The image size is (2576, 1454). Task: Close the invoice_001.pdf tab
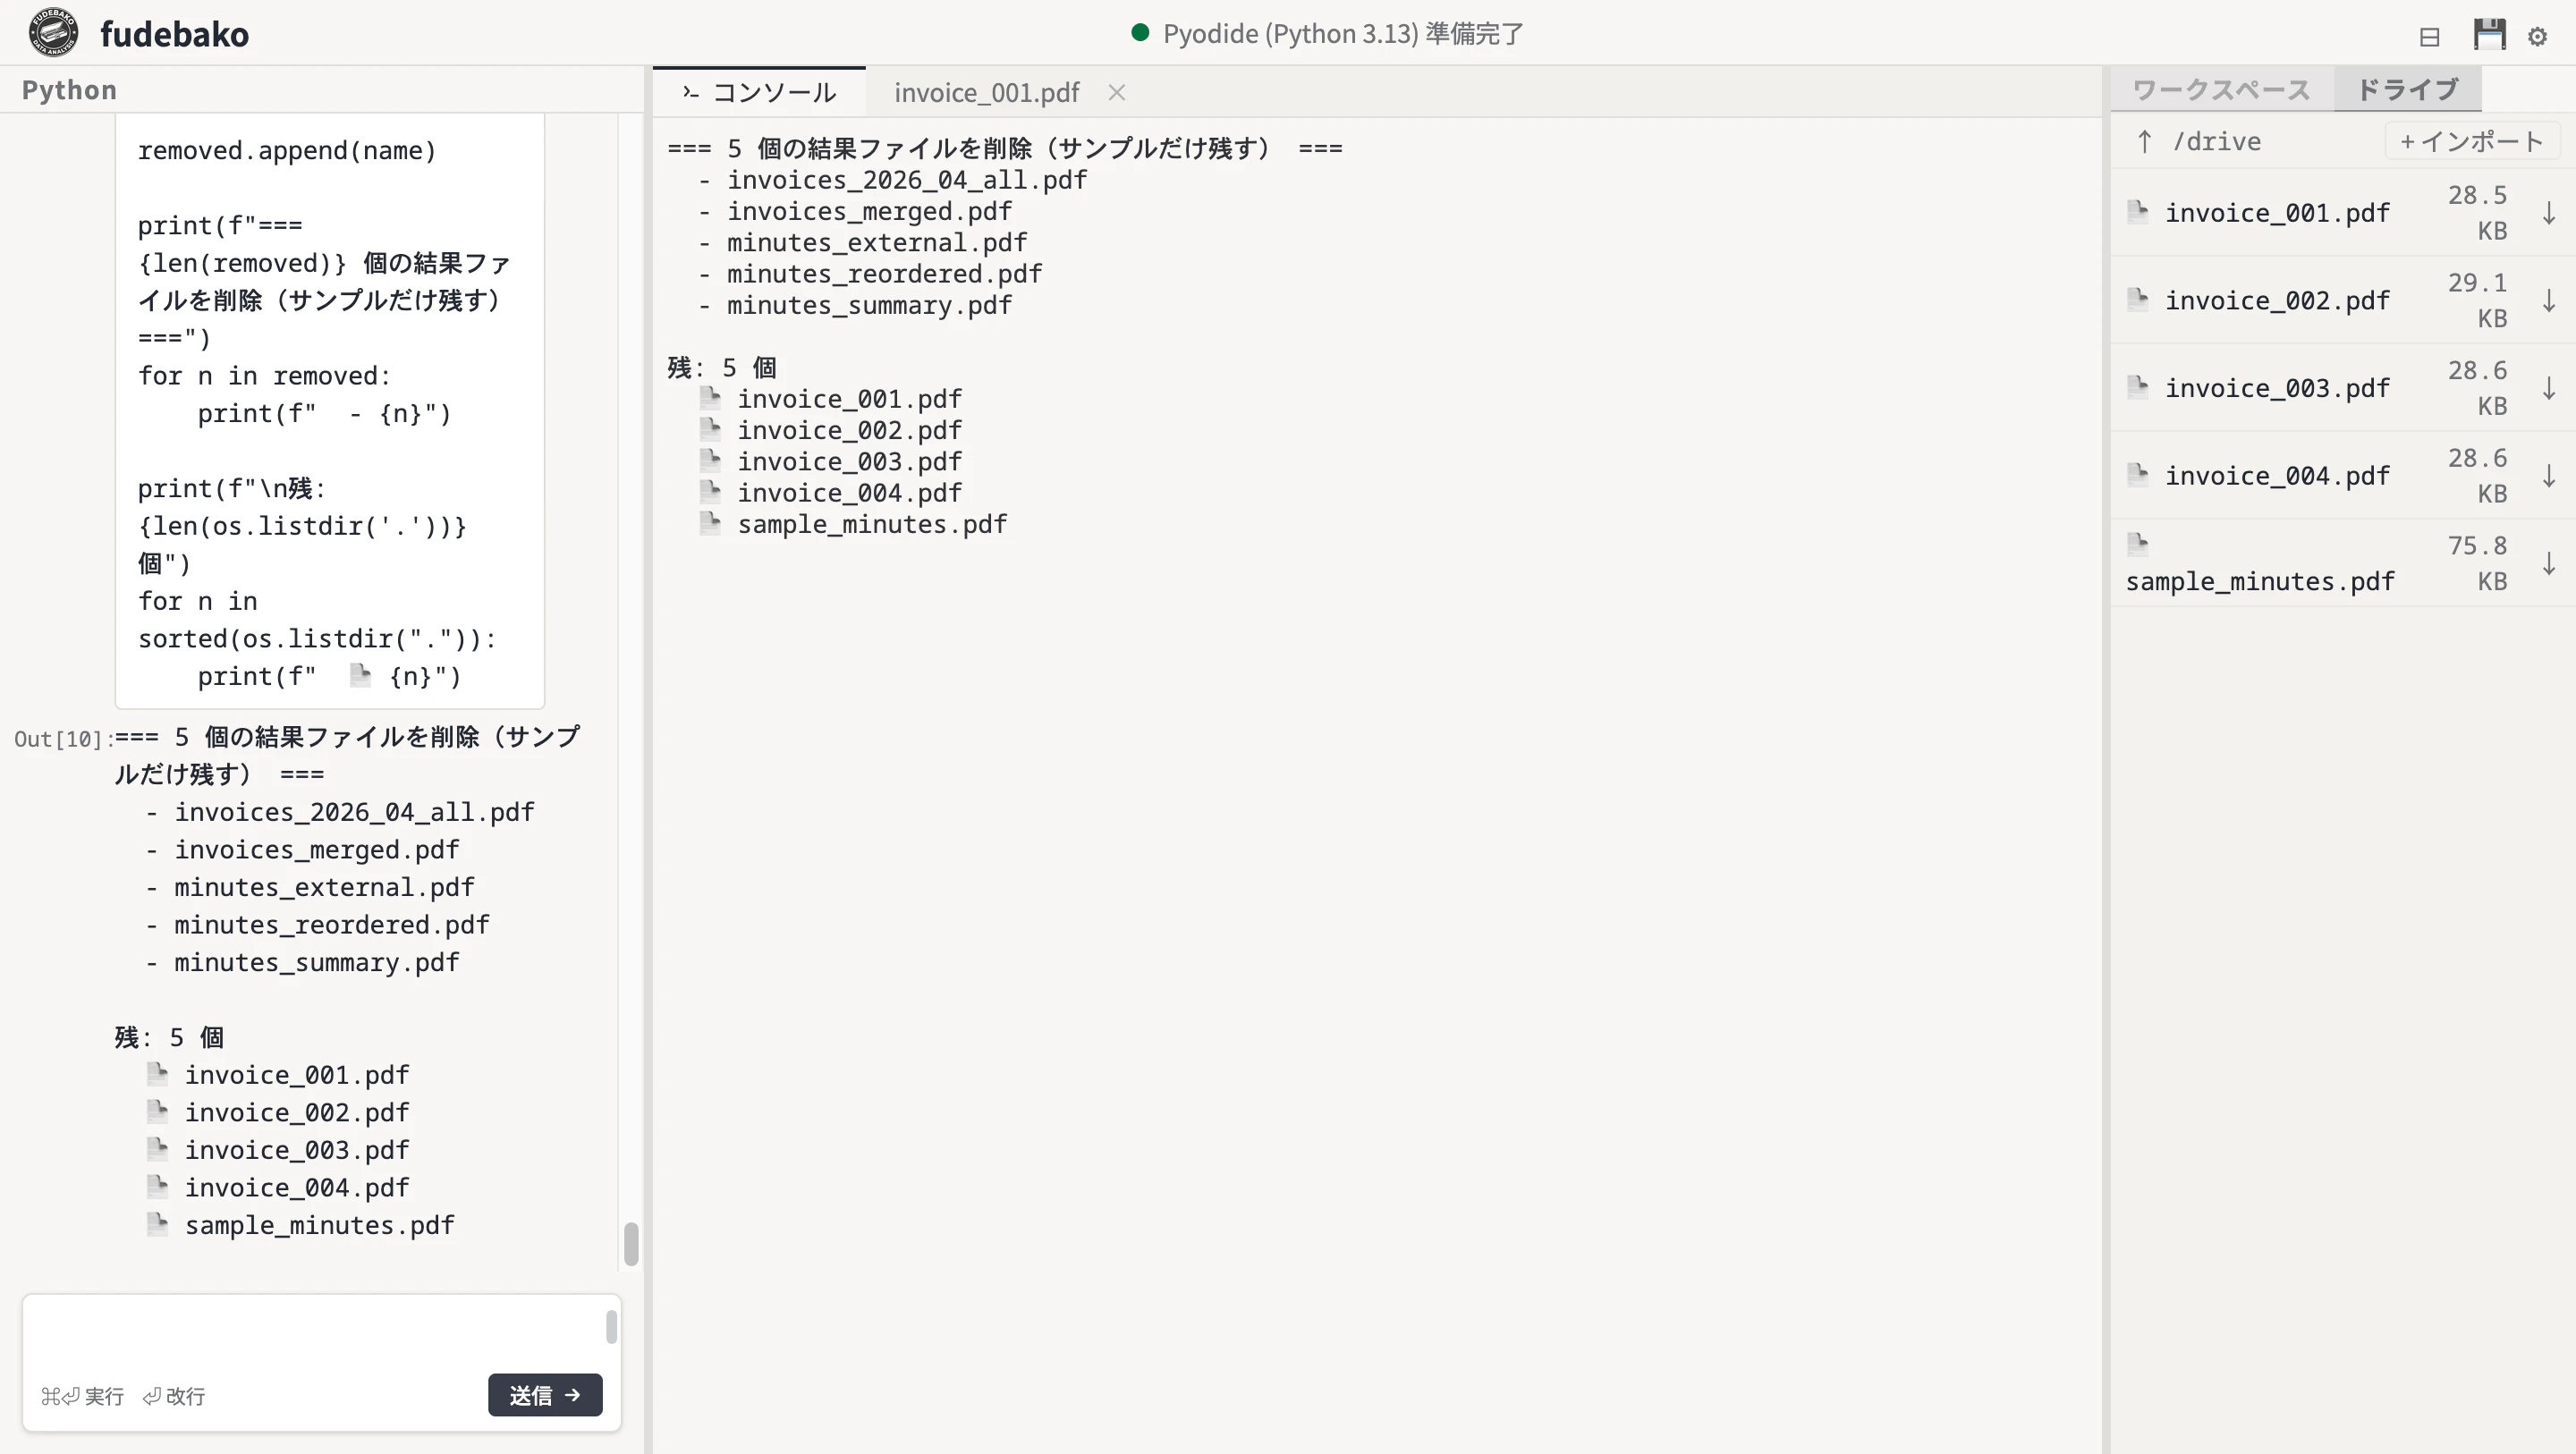pyautogui.click(x=1117, y=92)
